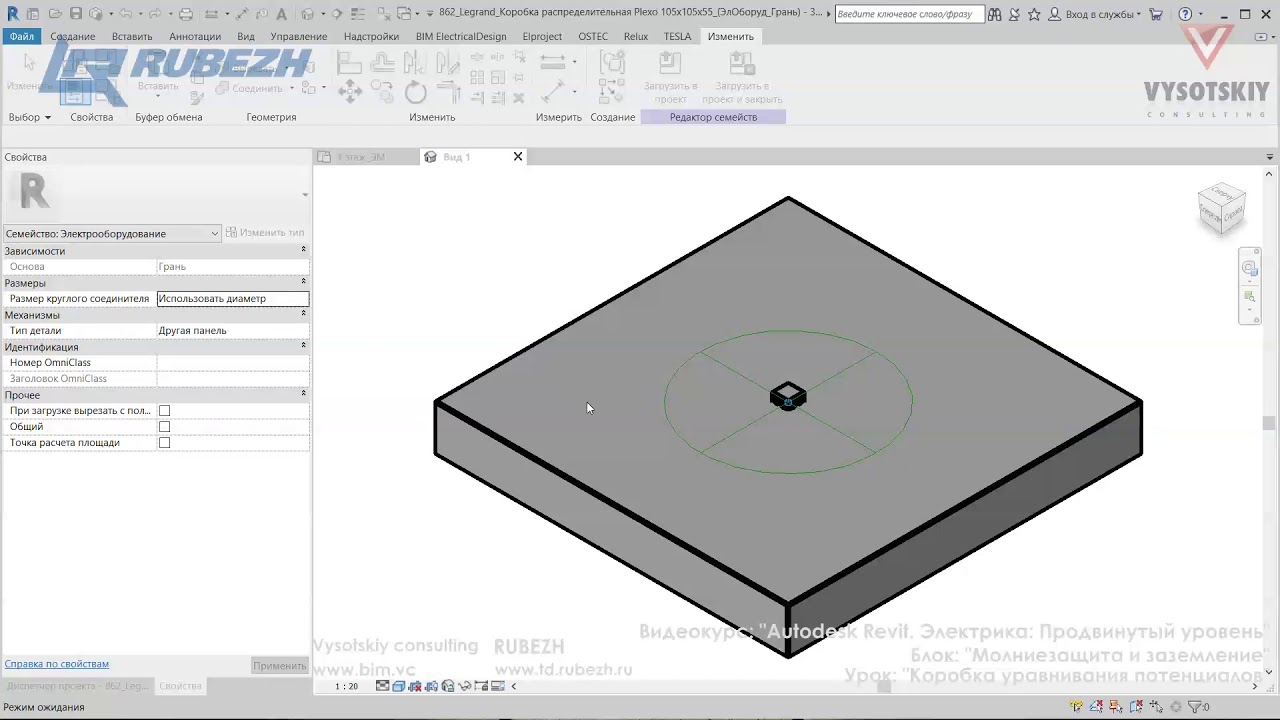
Task: Close the 'Вид 1' view tab
Action: coord(518,156)
